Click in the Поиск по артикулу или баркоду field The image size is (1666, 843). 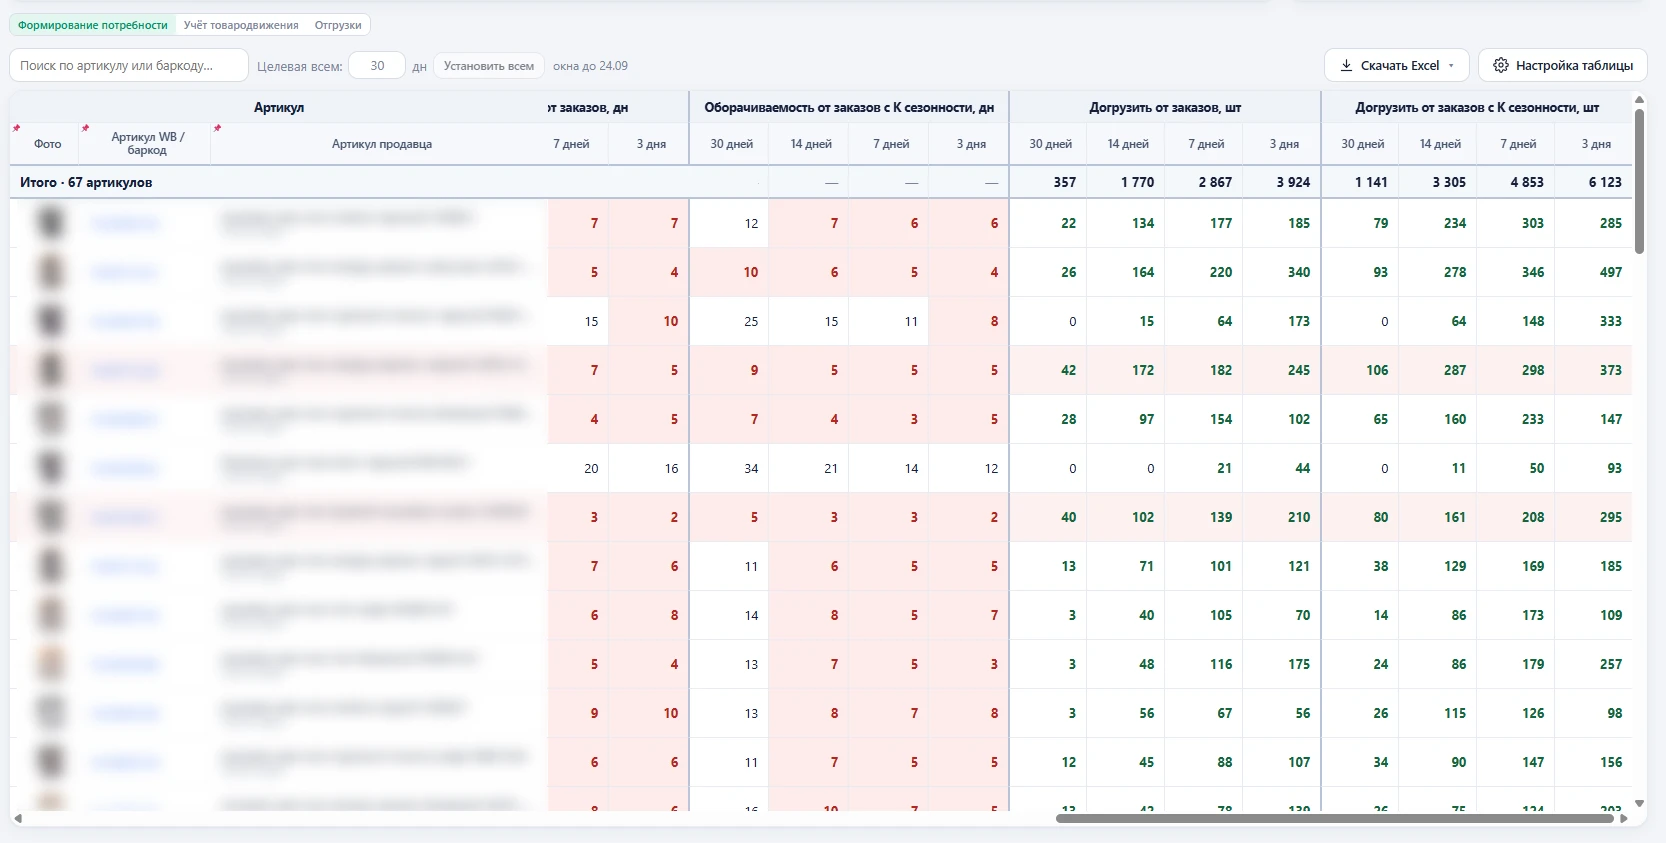point(129,65)
